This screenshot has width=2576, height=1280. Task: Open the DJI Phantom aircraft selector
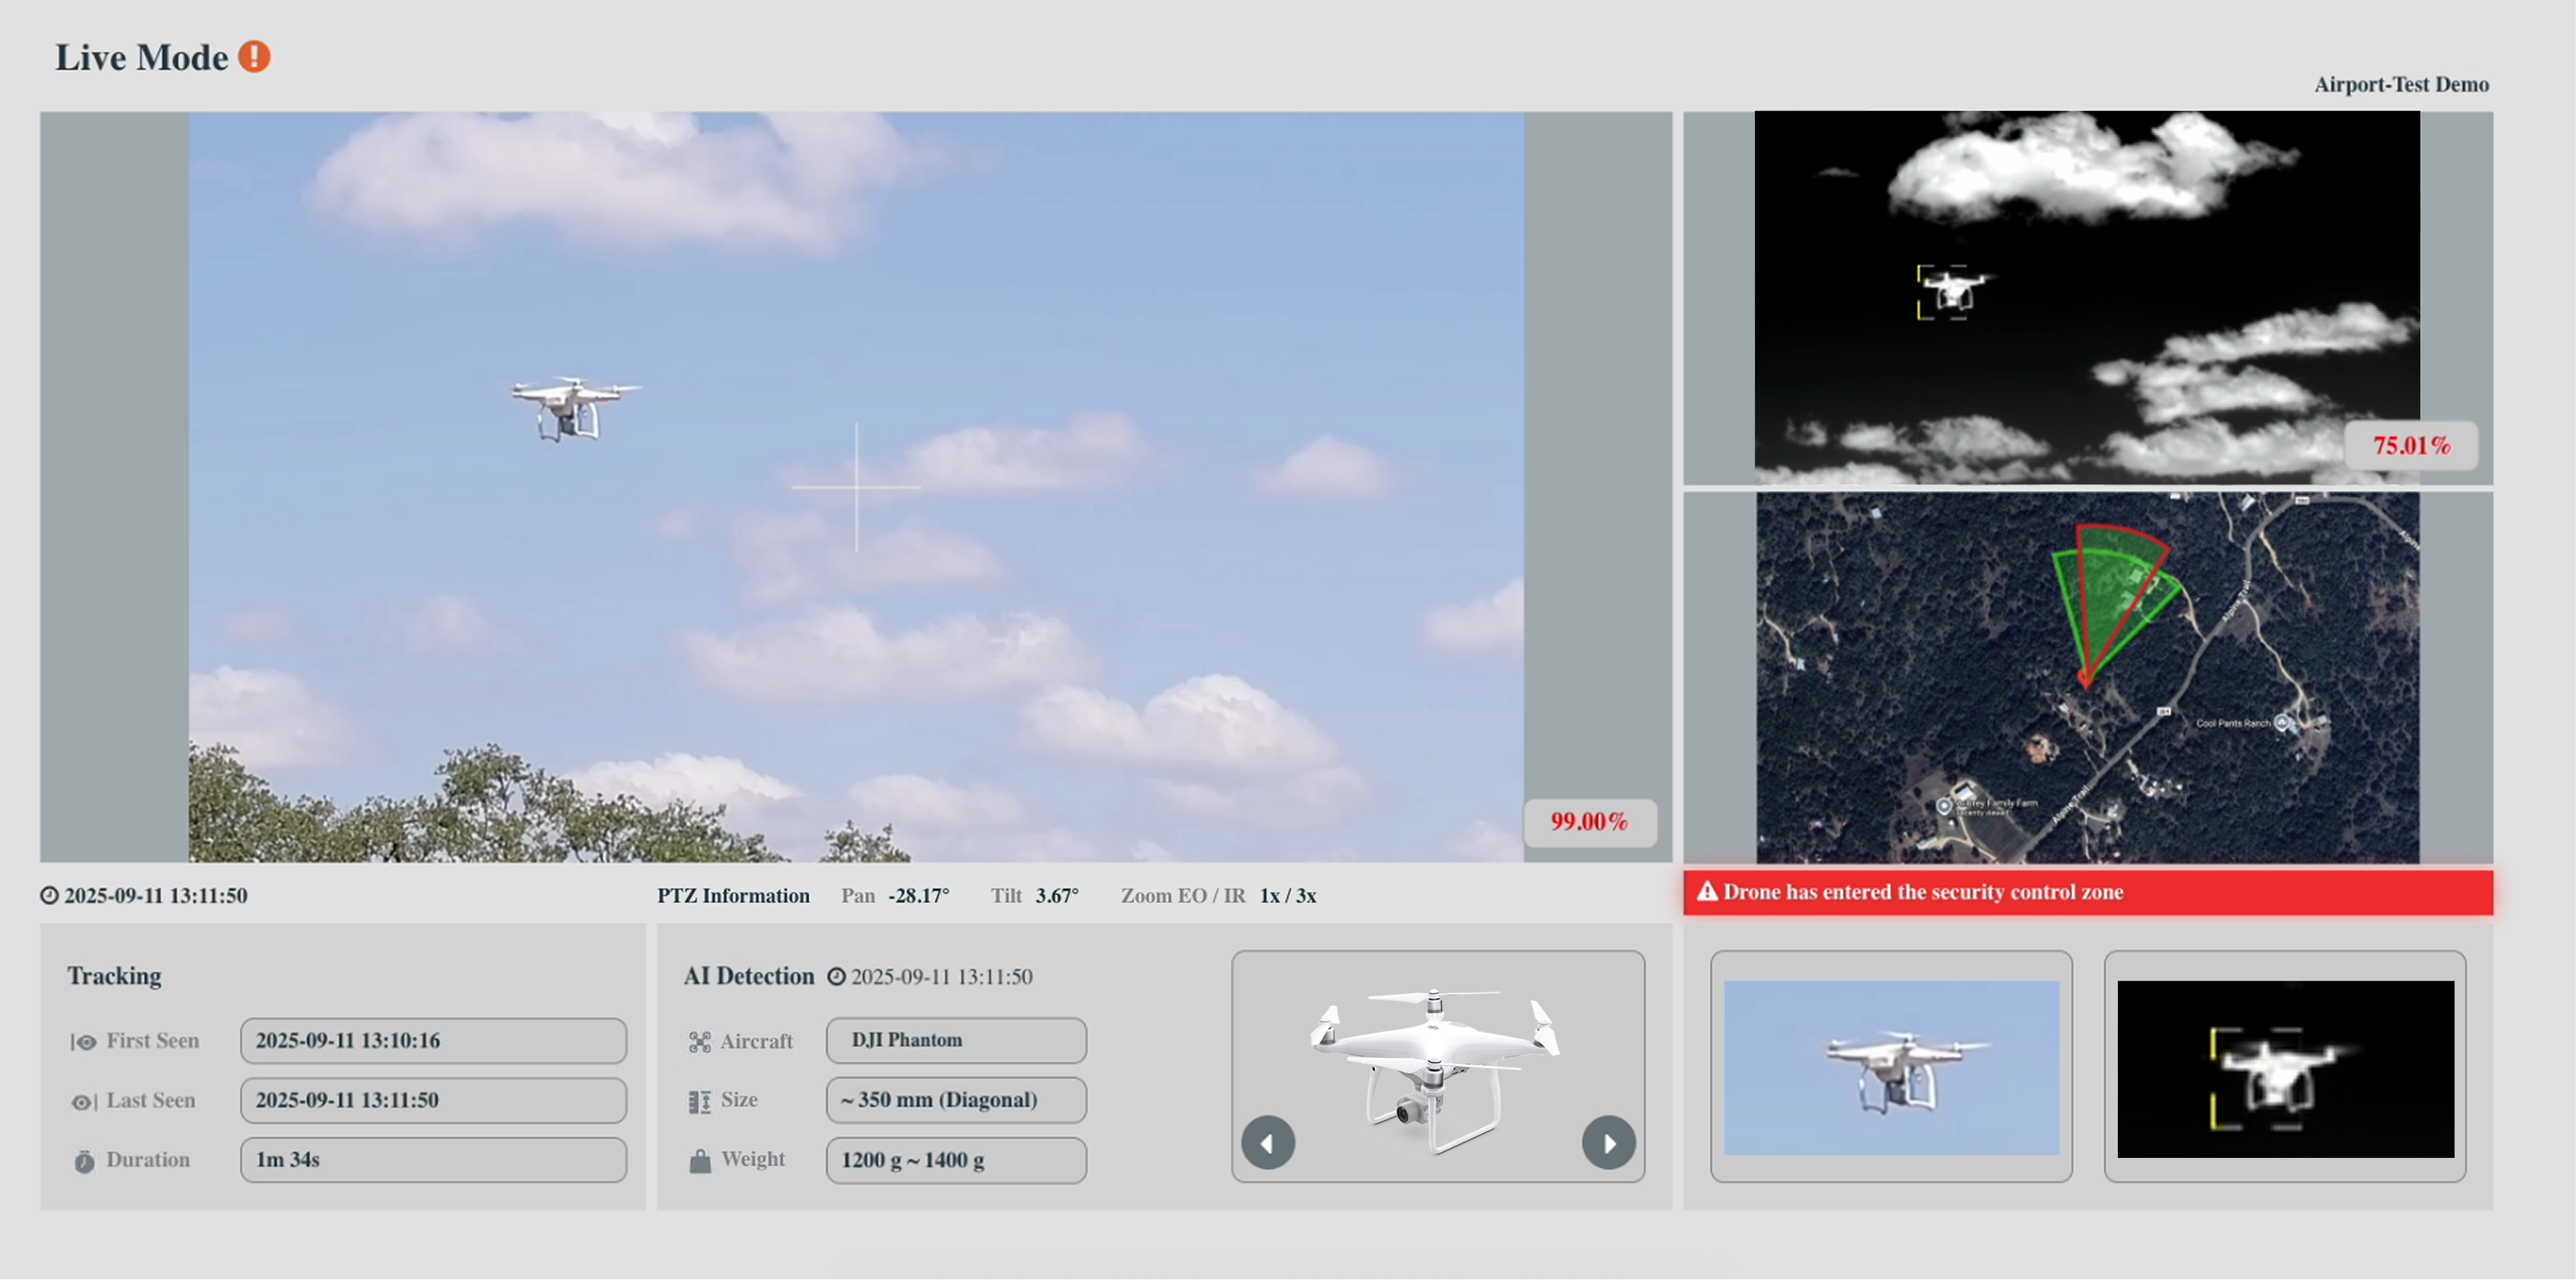click(x=955, y=1040)
